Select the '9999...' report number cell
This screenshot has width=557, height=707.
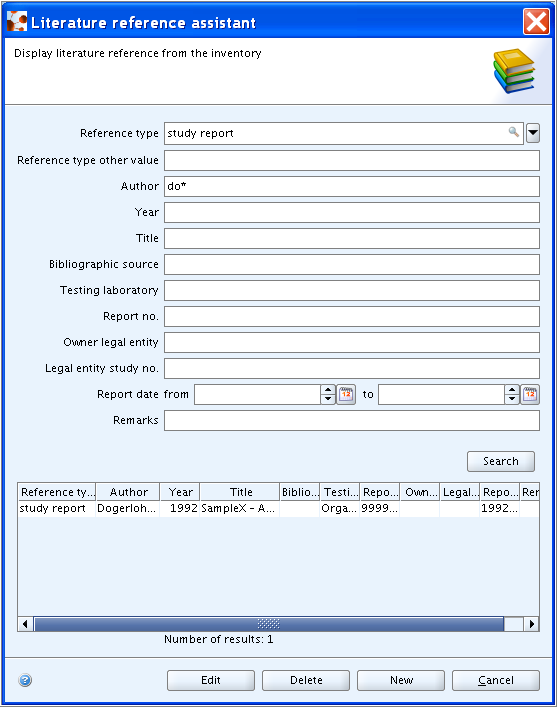coord(380,509)
